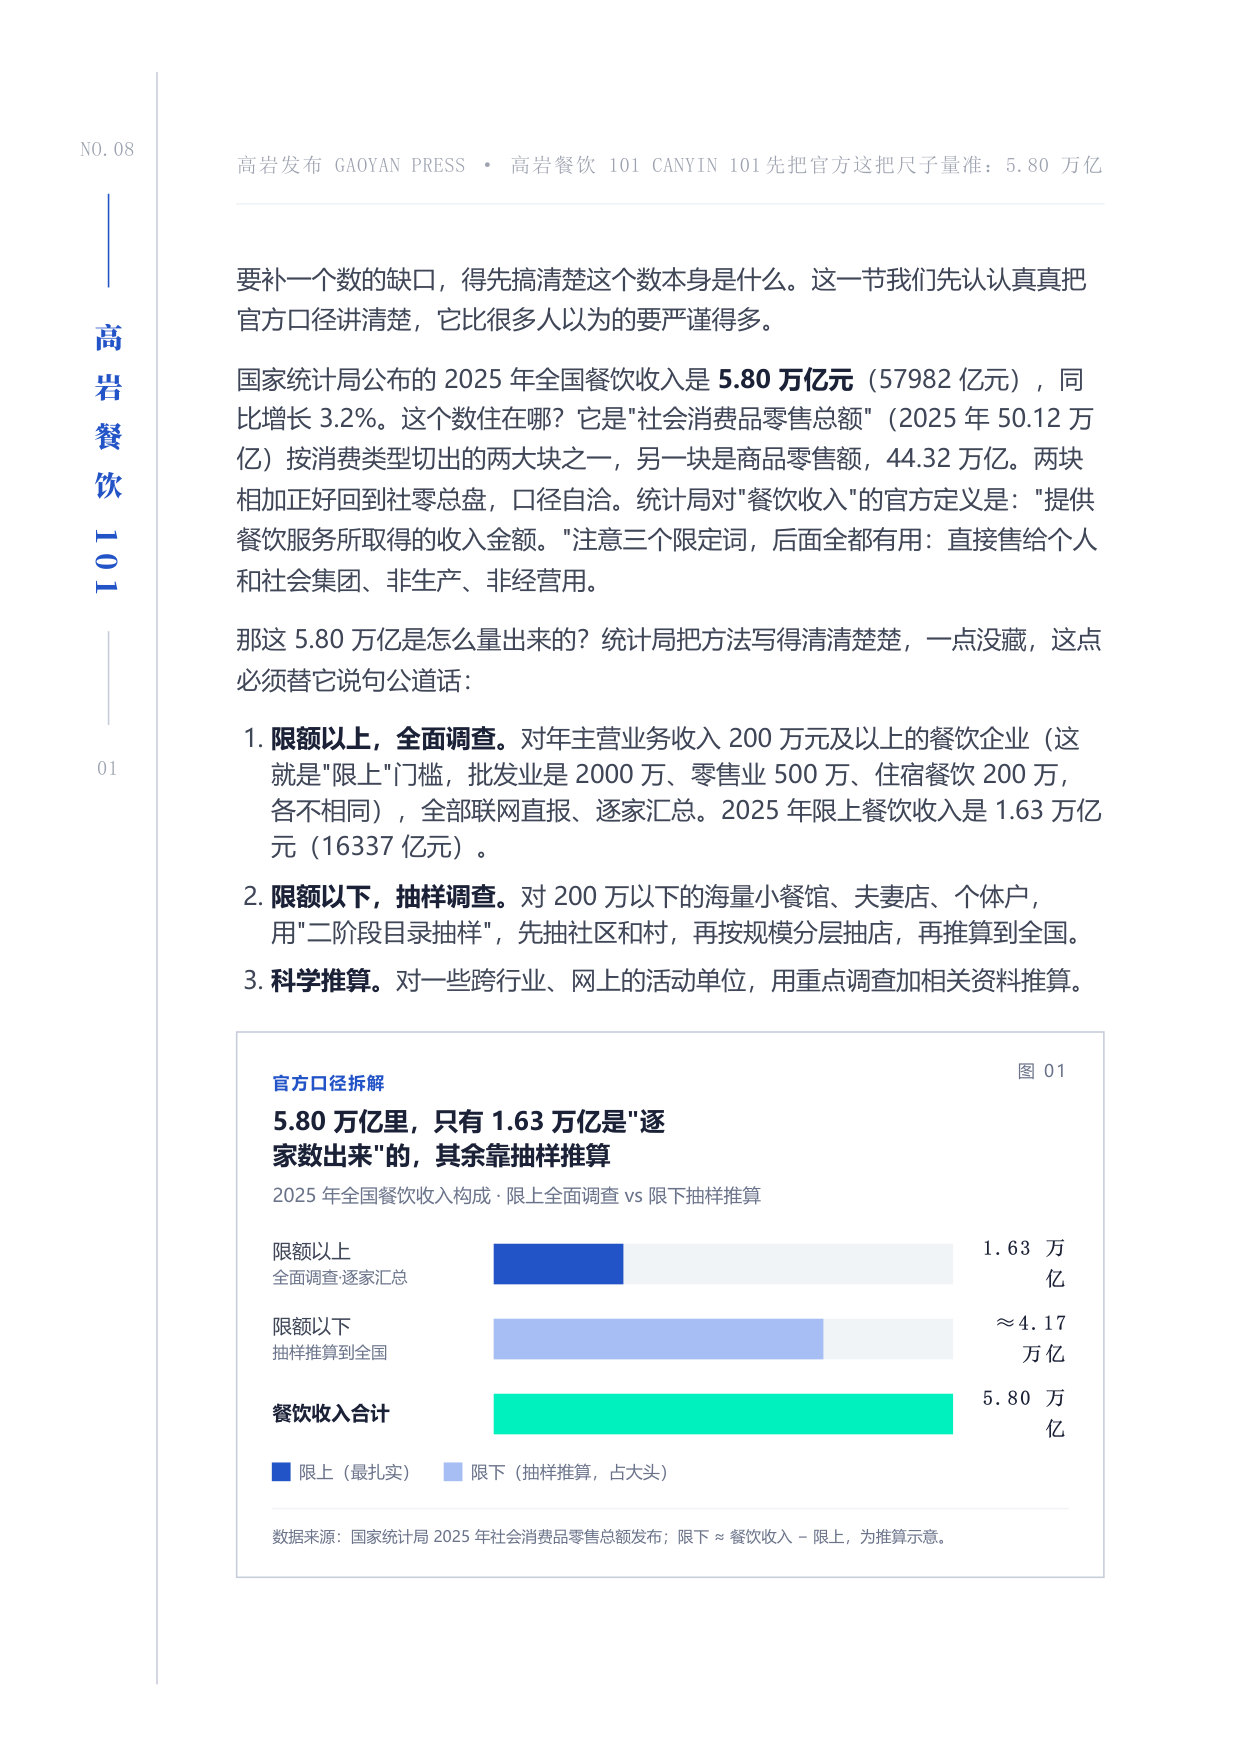
Task: Click the sidebar section number "01"
Action: tap(107, 769)
